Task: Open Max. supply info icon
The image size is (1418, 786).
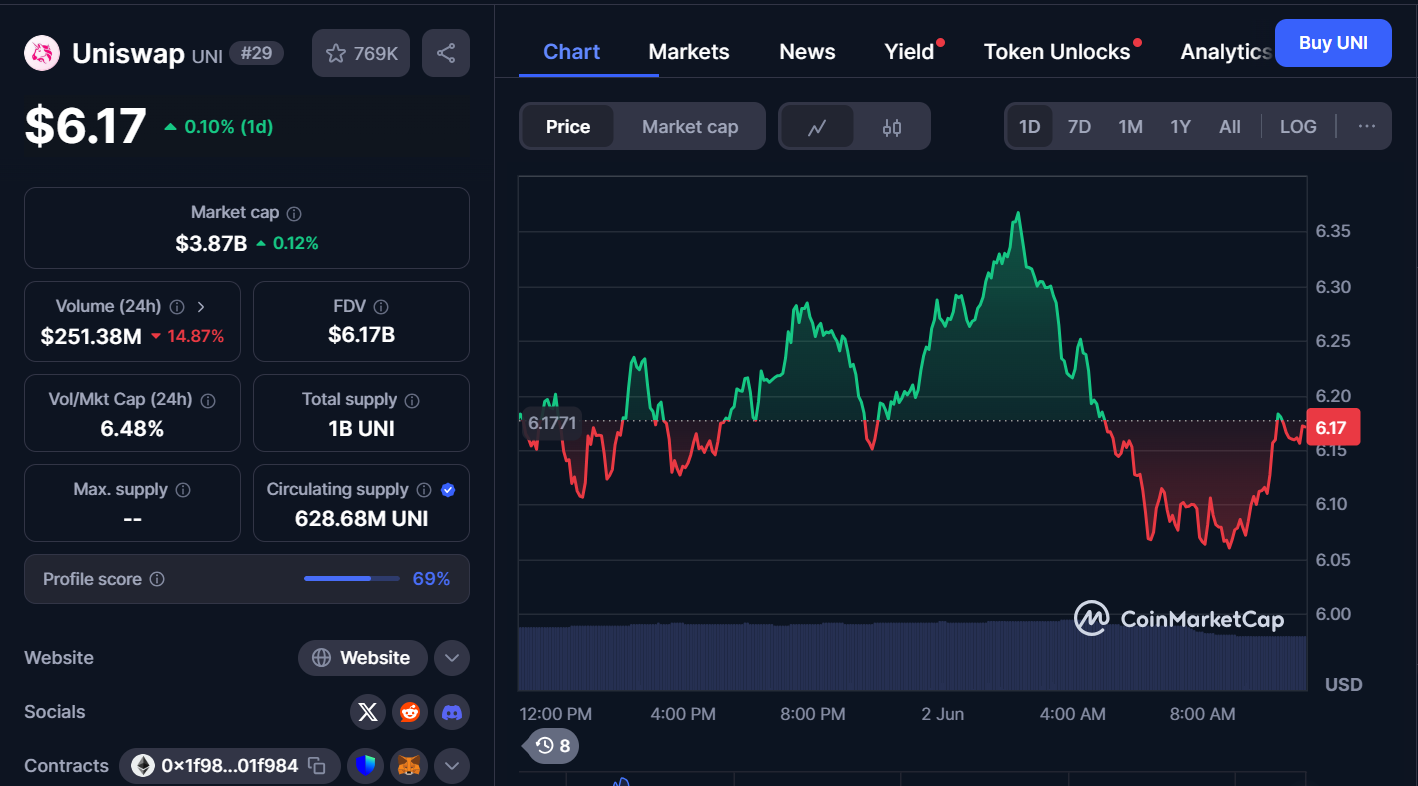Action: pyautogui.click(x=183, y=490)
